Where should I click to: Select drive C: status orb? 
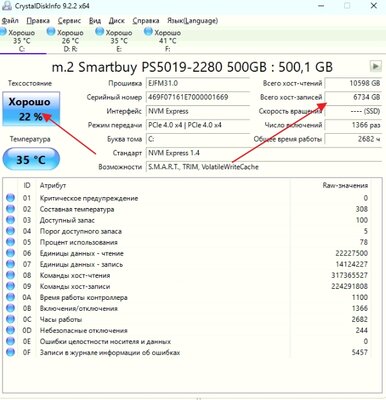pyautogui.click(x=3, y=32)
